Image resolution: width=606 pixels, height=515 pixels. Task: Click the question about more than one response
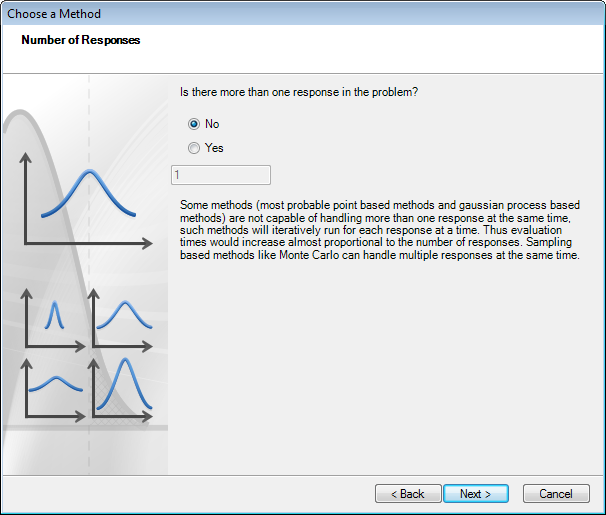click(x=298, y=92)
